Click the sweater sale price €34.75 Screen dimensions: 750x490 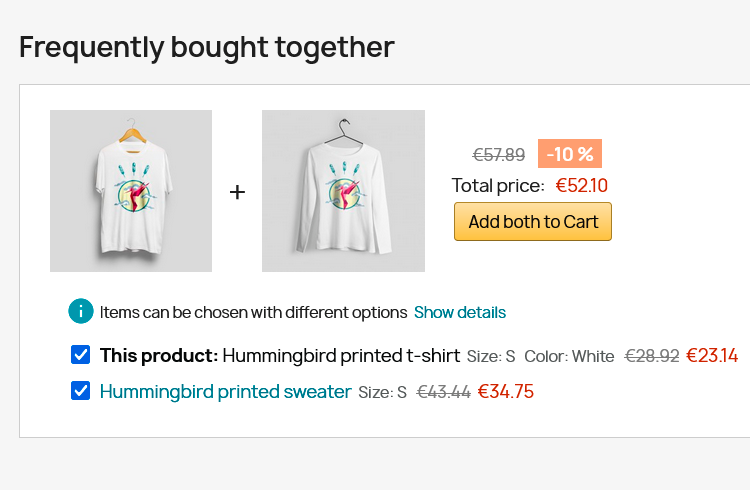click(506, 392)
